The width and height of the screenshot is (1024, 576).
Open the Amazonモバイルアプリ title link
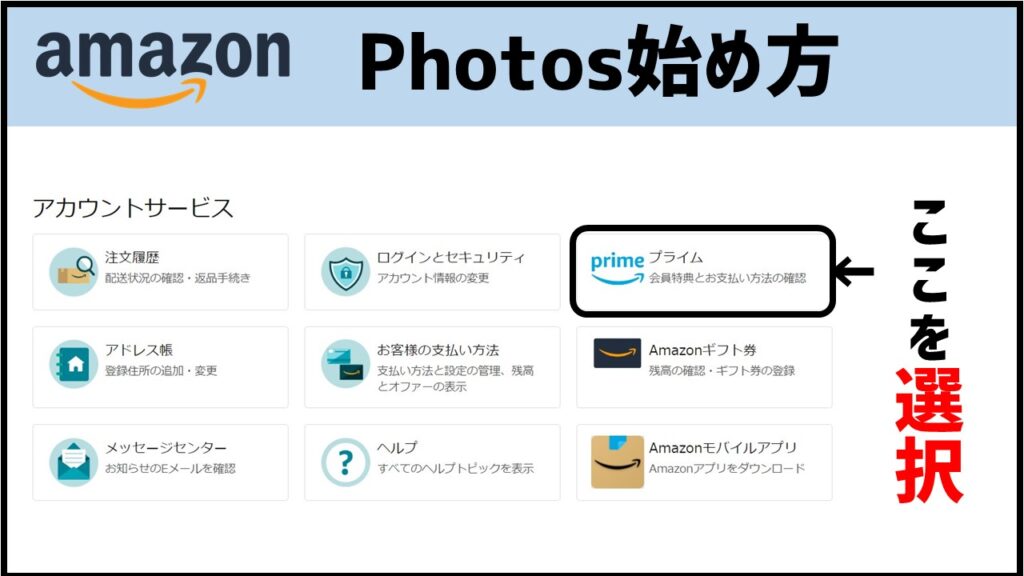click(x=722, y=448)
